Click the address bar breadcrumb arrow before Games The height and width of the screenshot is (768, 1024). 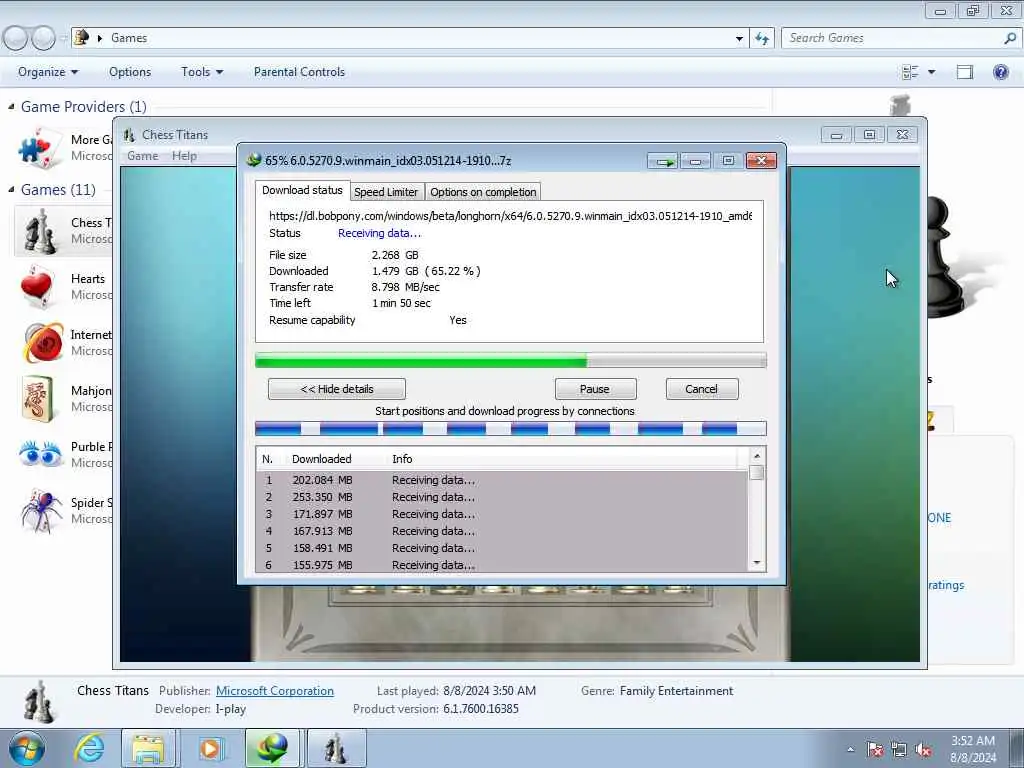pos(100,39)
